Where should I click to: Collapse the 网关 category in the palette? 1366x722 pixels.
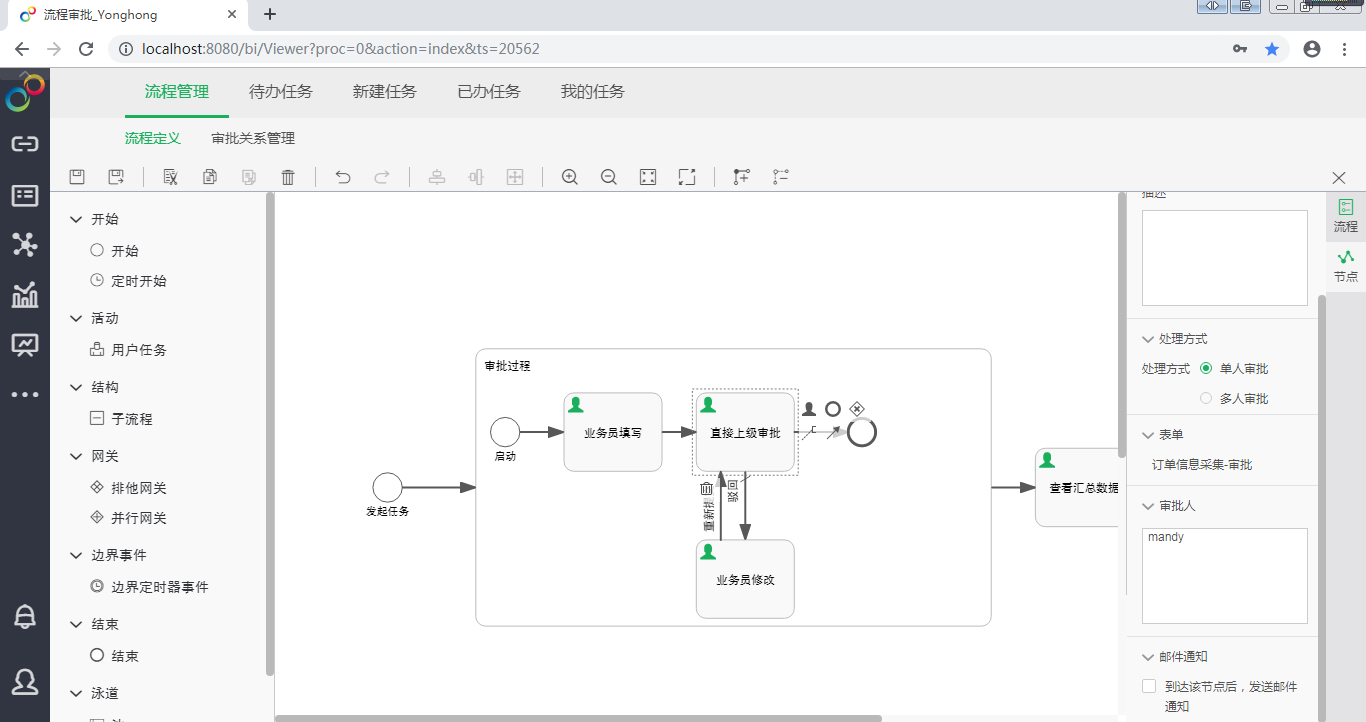(x=76, y=456)
